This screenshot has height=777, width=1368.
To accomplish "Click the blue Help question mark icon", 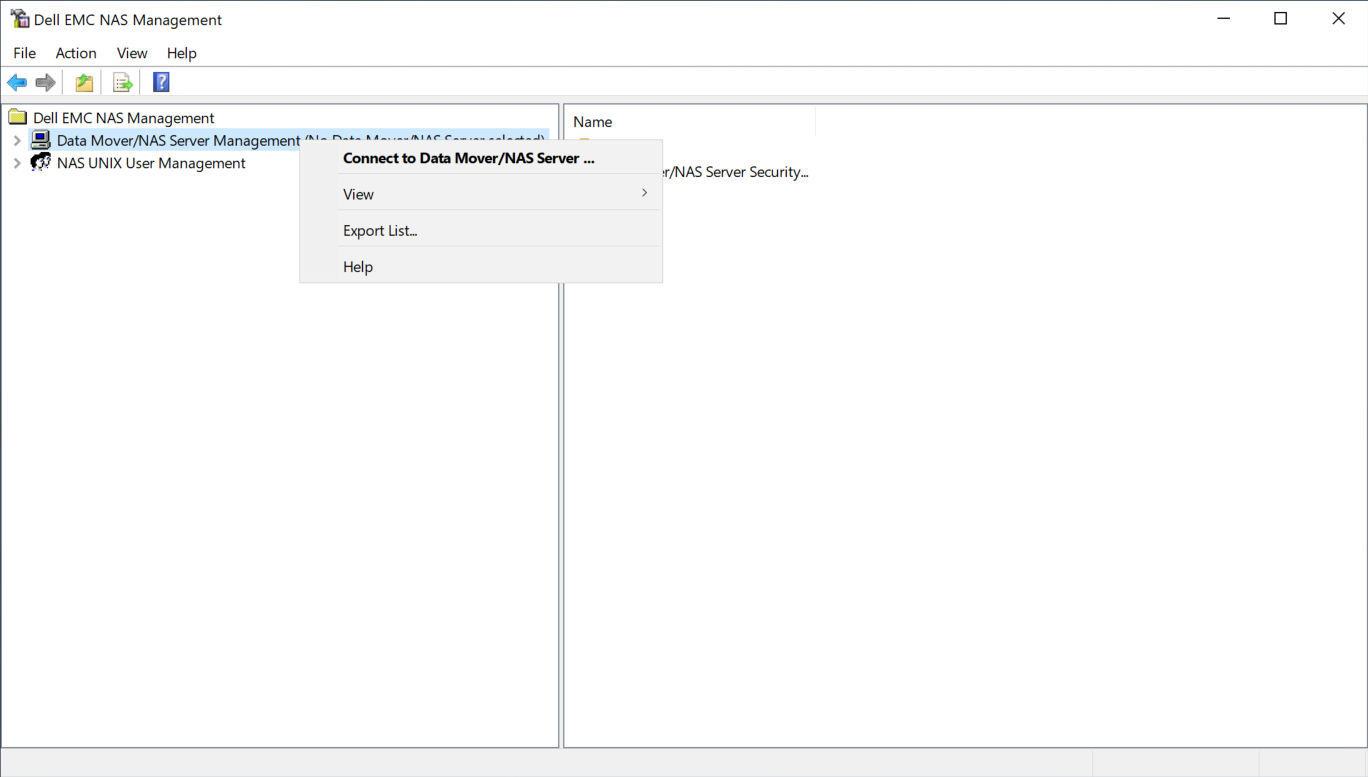I will point(161,83).
